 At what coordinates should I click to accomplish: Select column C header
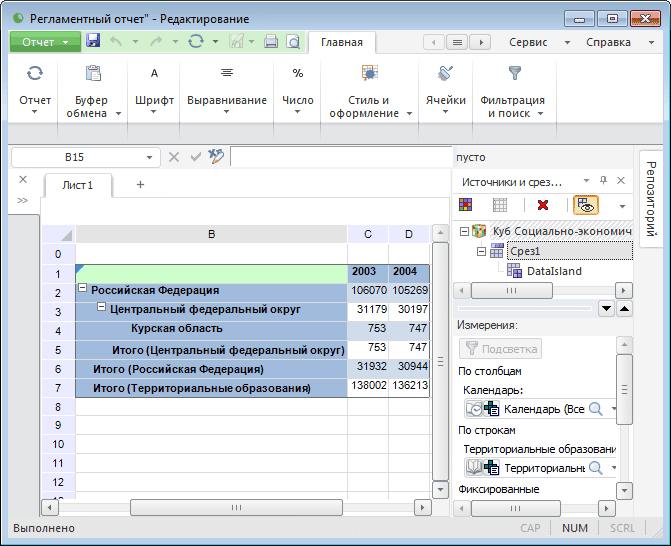click(368, 234)
